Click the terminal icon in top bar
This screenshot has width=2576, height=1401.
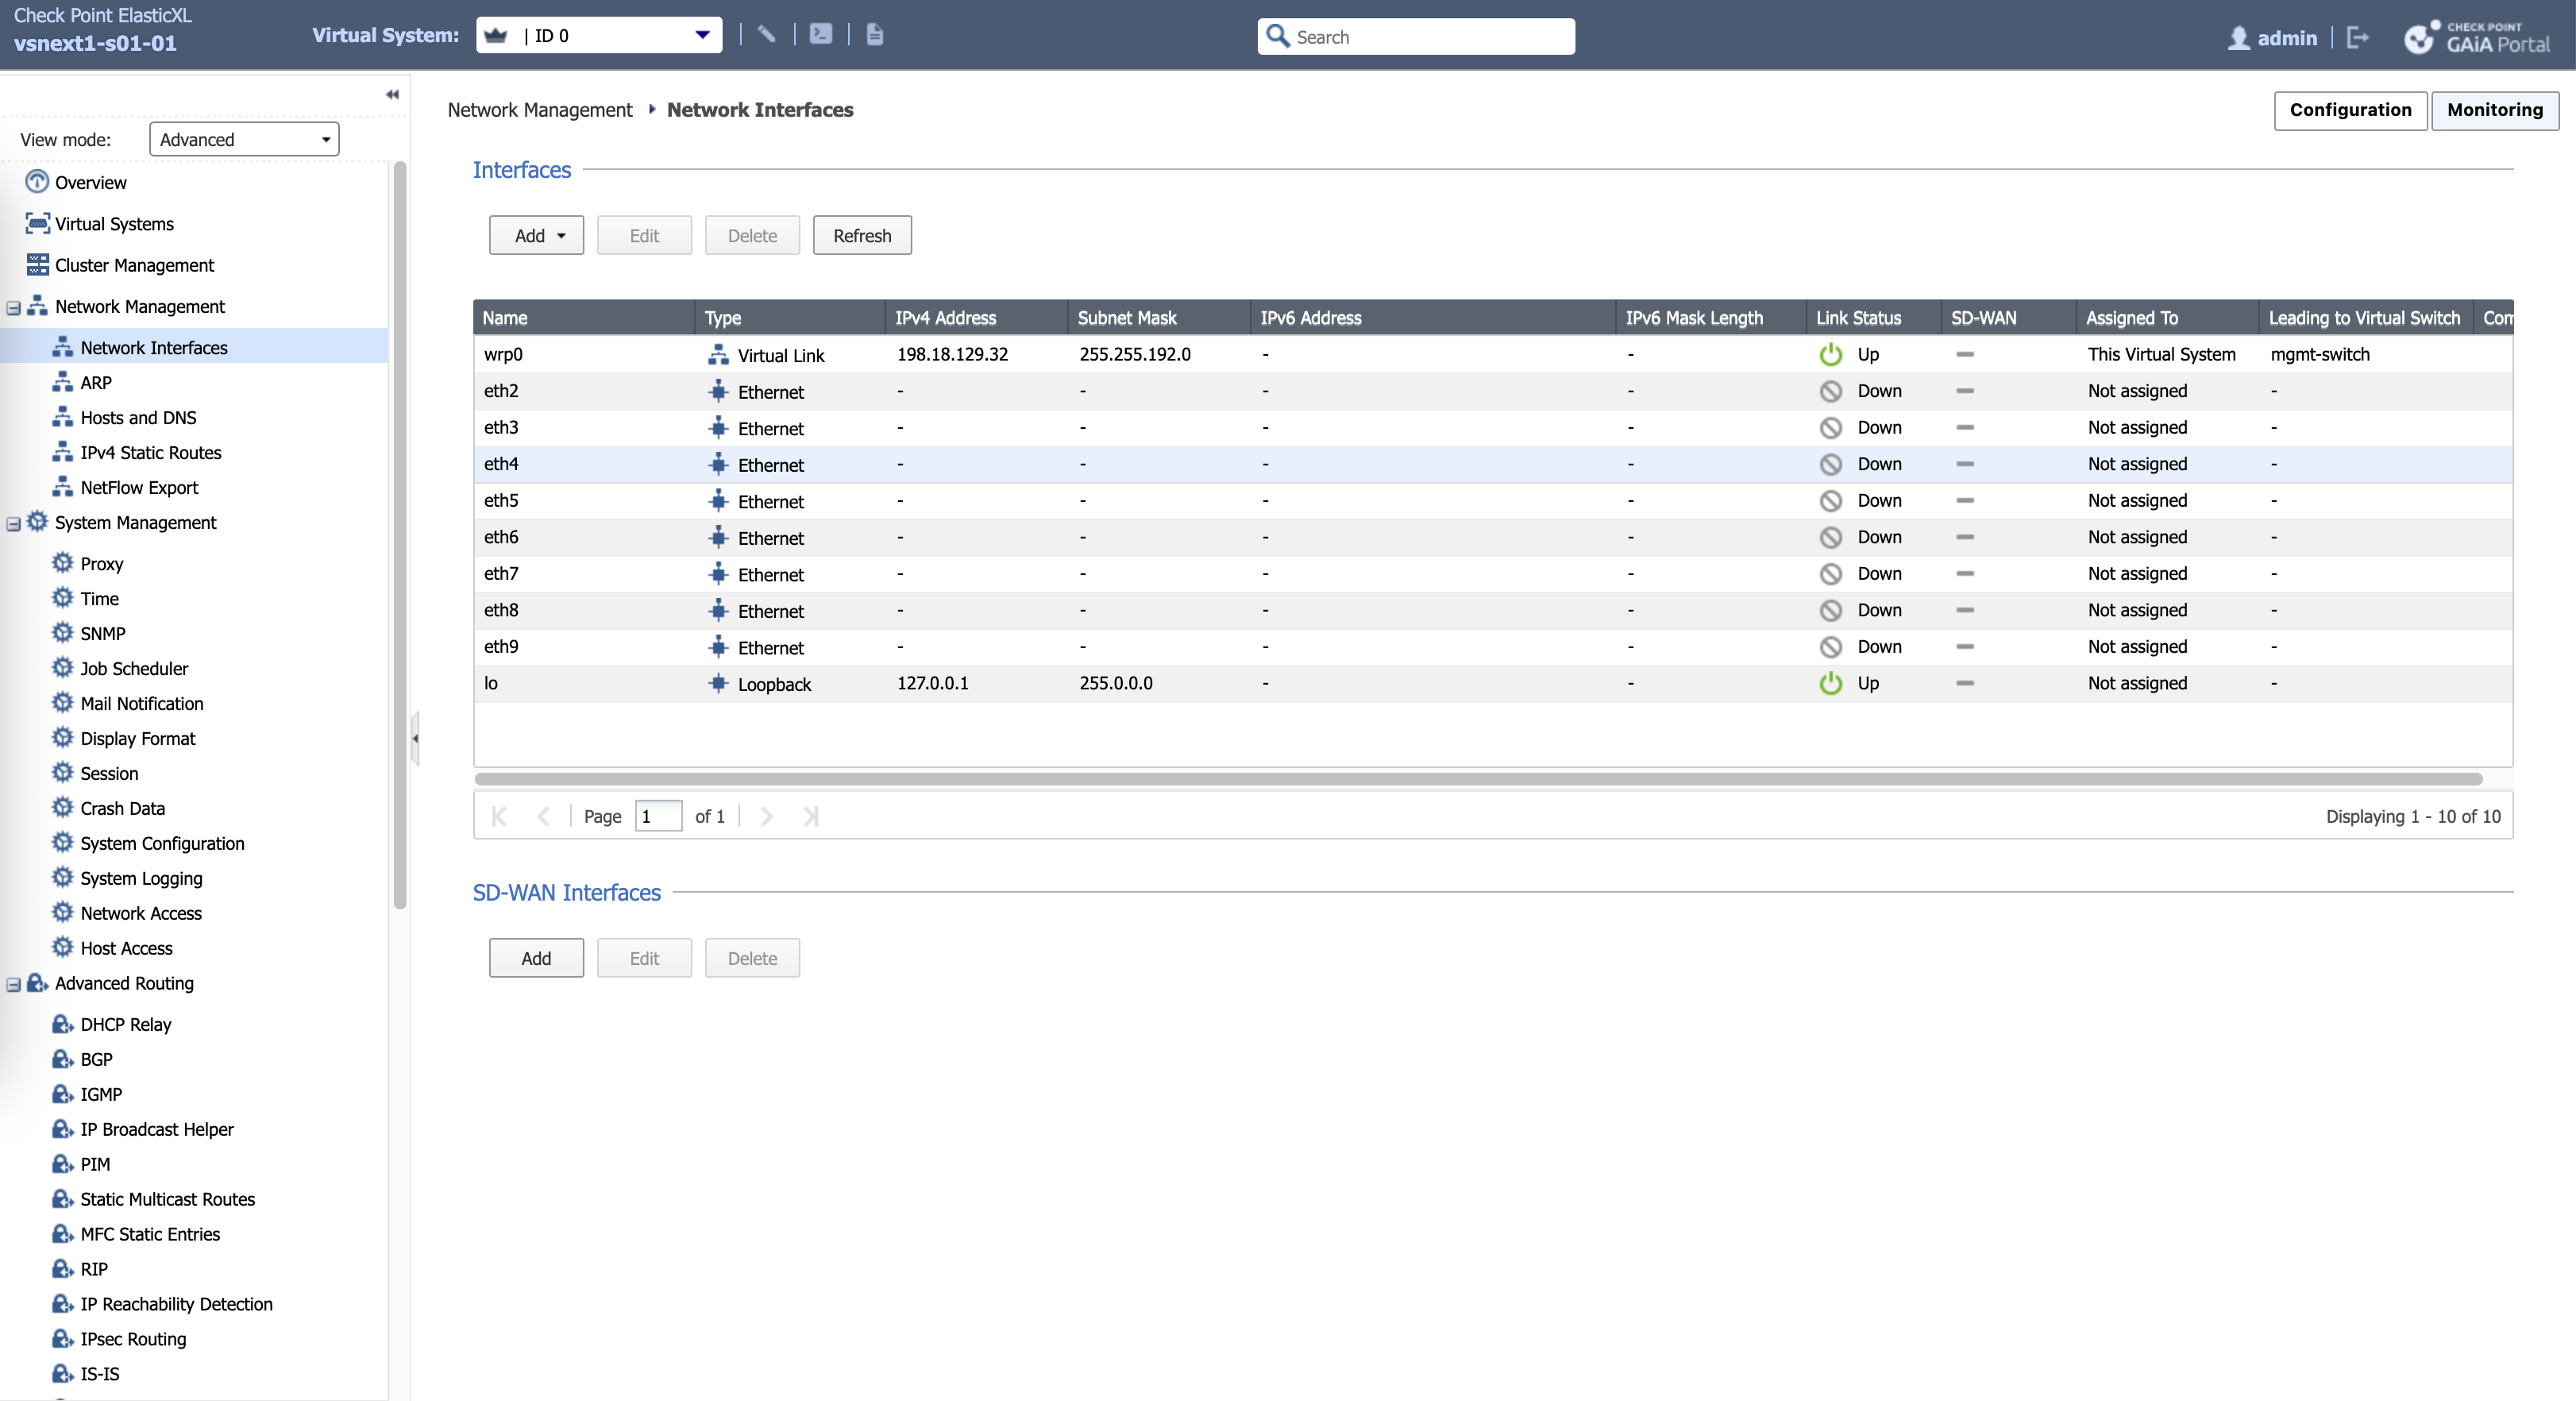(820, 34)
